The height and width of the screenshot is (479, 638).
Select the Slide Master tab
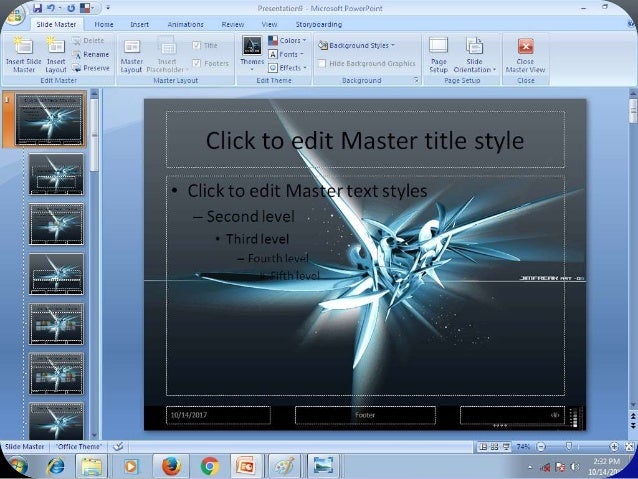pos(56,24)
